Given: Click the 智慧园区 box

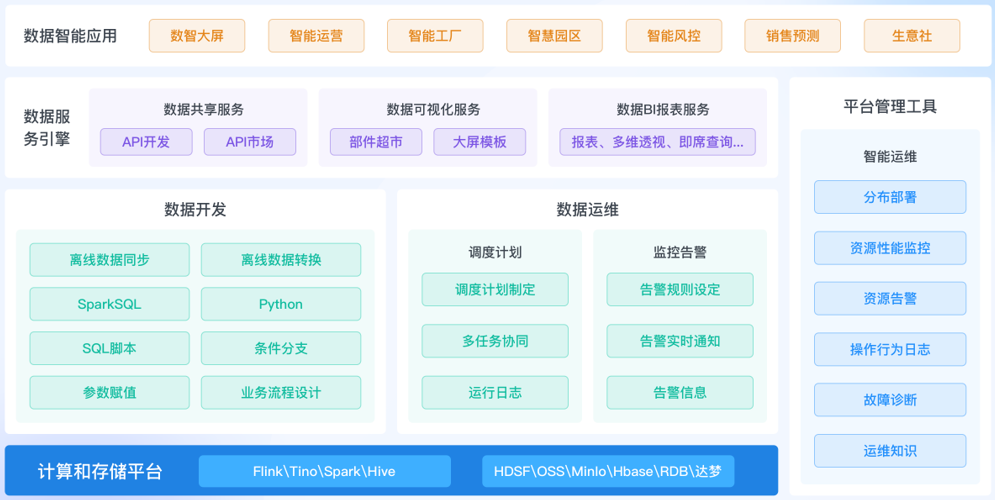Looking at the screenshot, I should 554,36.
